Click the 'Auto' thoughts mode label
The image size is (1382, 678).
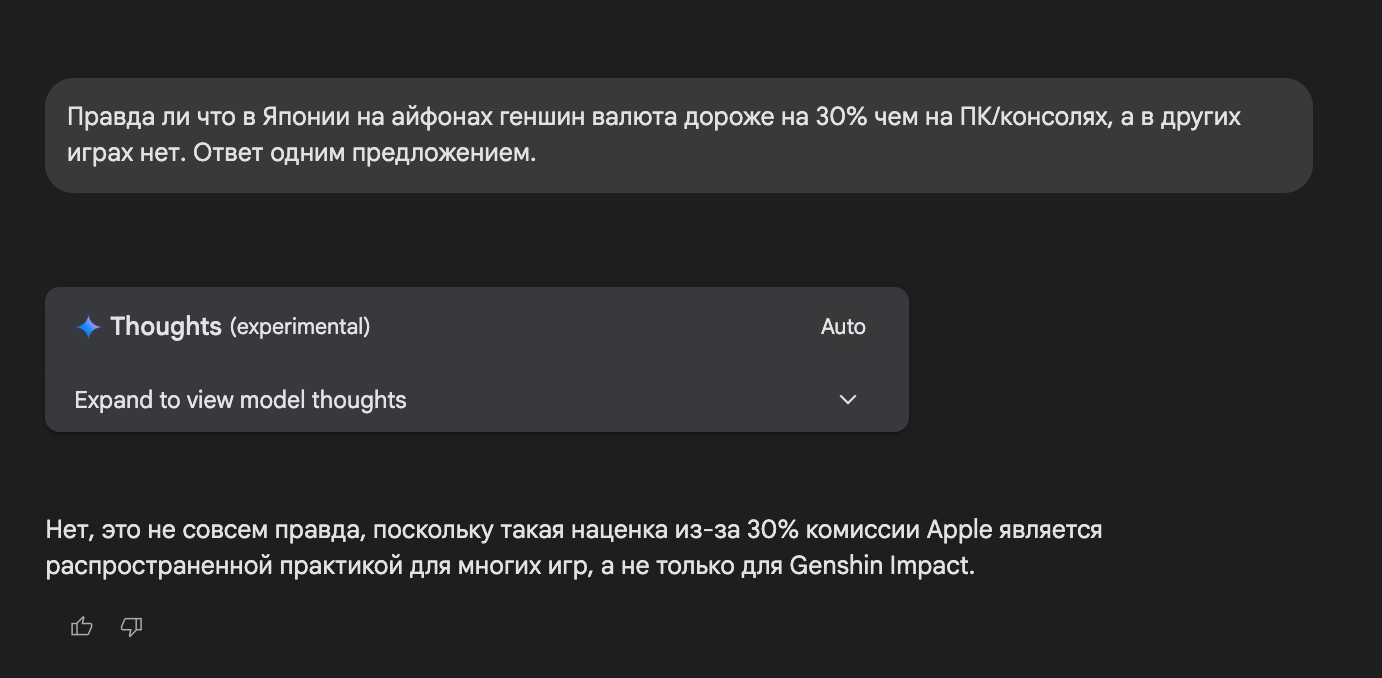click(842, 327)
